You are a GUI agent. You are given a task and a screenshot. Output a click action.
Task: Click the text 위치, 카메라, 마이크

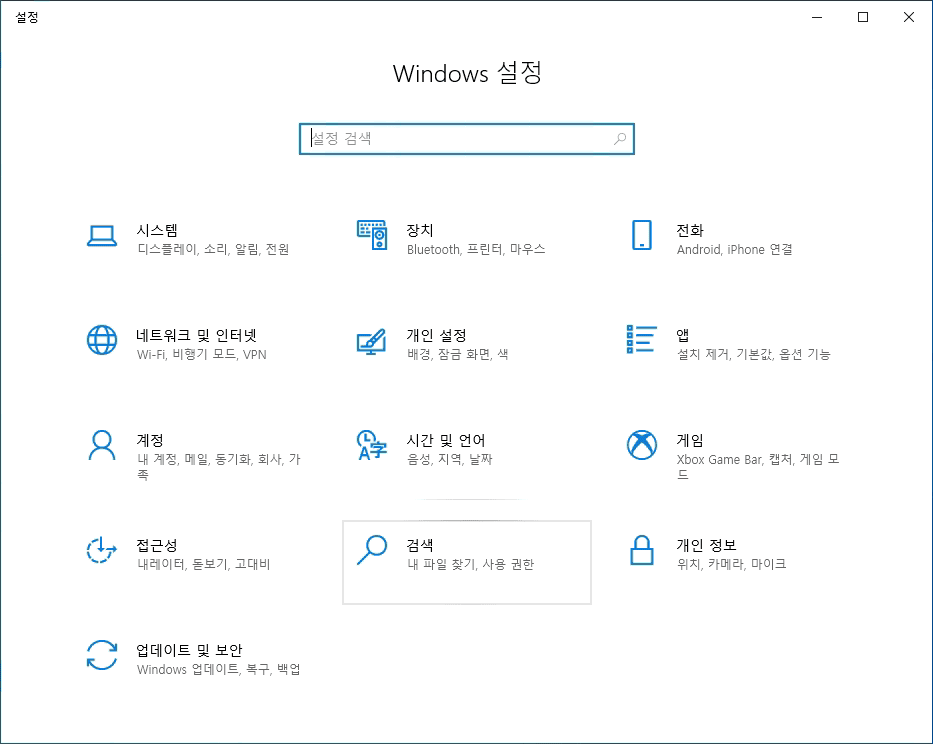pos(732,564)
